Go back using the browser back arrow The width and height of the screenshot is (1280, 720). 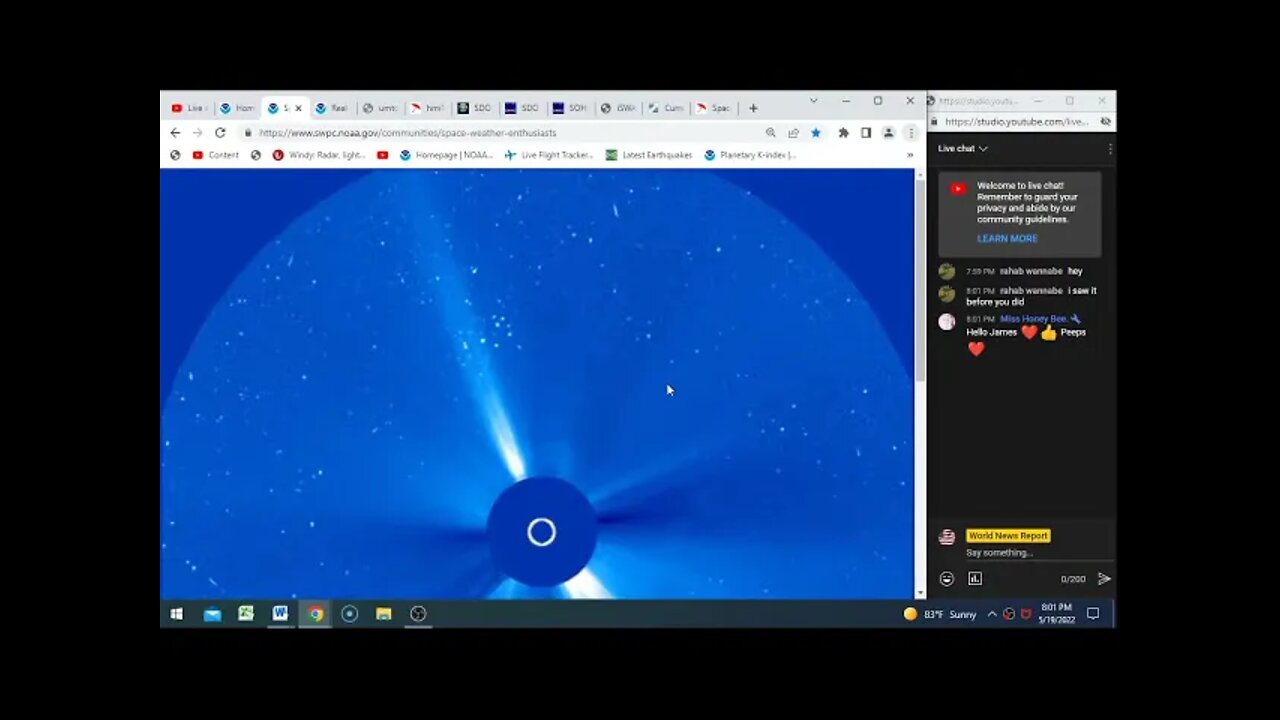point(175,132)
